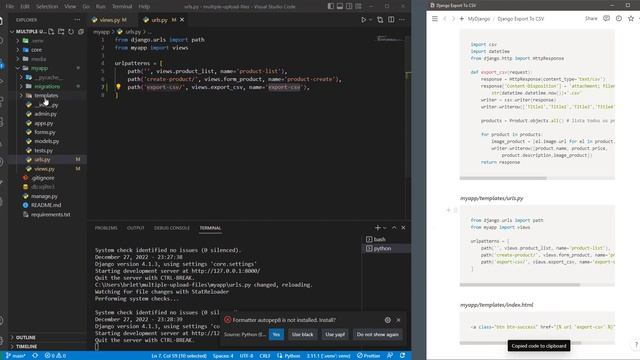Image resolution: width=640 pixels, height=360 pixels.
Task: Click the open changes icon in editor toolbar
Action: coord(380,20)
